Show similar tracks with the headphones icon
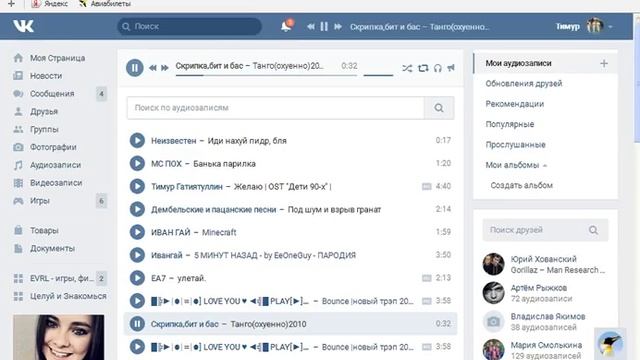 point(438,68)
